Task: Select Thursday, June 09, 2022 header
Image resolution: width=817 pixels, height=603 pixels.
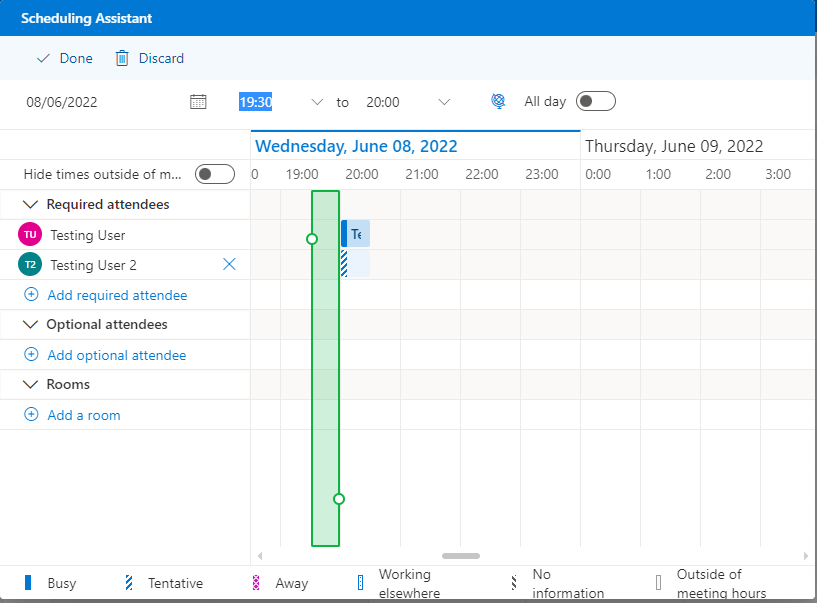Action: [x=674, y=146]
